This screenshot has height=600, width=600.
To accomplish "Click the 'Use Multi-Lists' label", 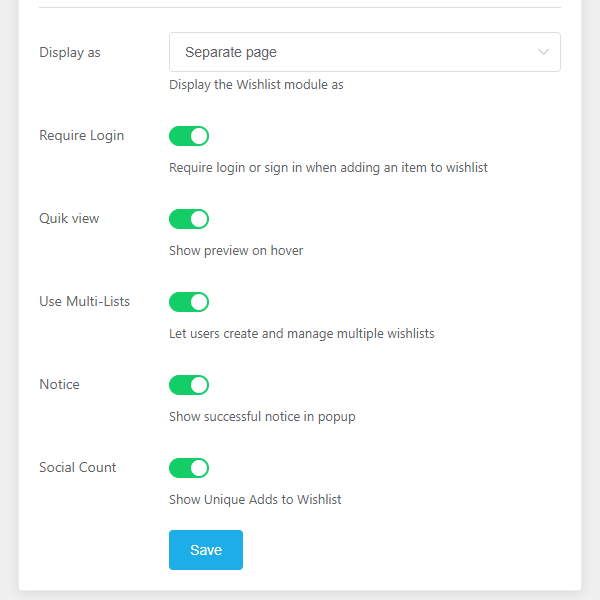I will click(x=85, y=301).
